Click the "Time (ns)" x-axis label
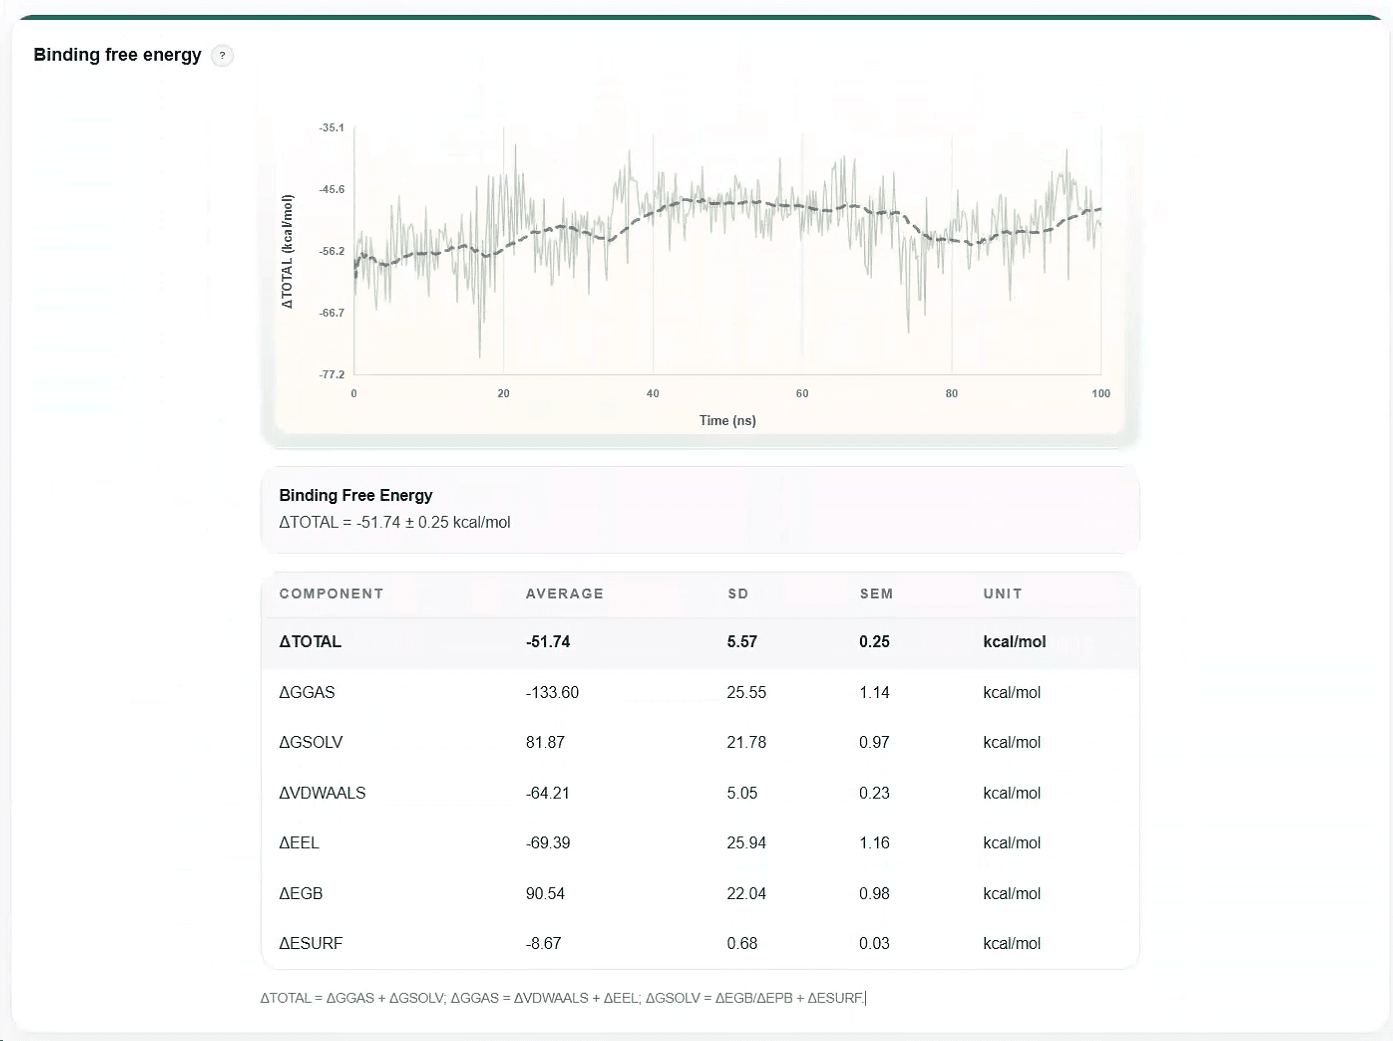The height and width of the screenshot is (1041, 1393). [x=728, y=421]
